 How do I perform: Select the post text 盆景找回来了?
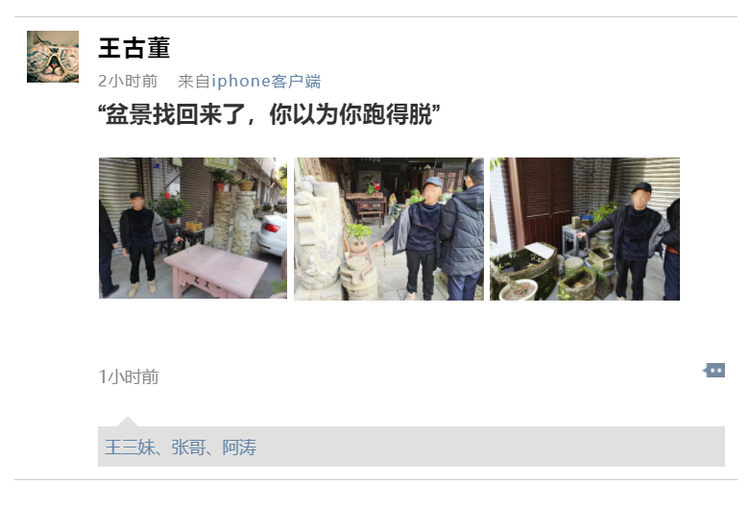175,114
